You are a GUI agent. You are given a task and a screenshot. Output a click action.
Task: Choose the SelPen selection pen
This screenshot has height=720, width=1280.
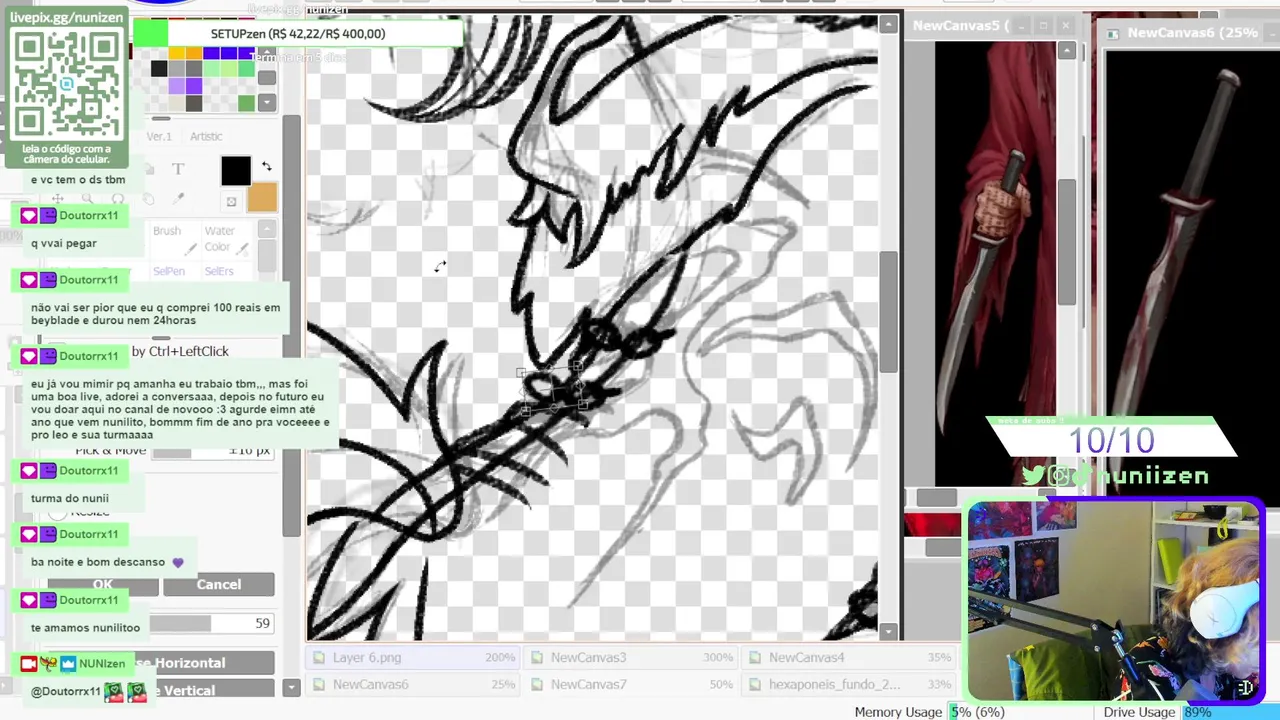tap(168, 271)
